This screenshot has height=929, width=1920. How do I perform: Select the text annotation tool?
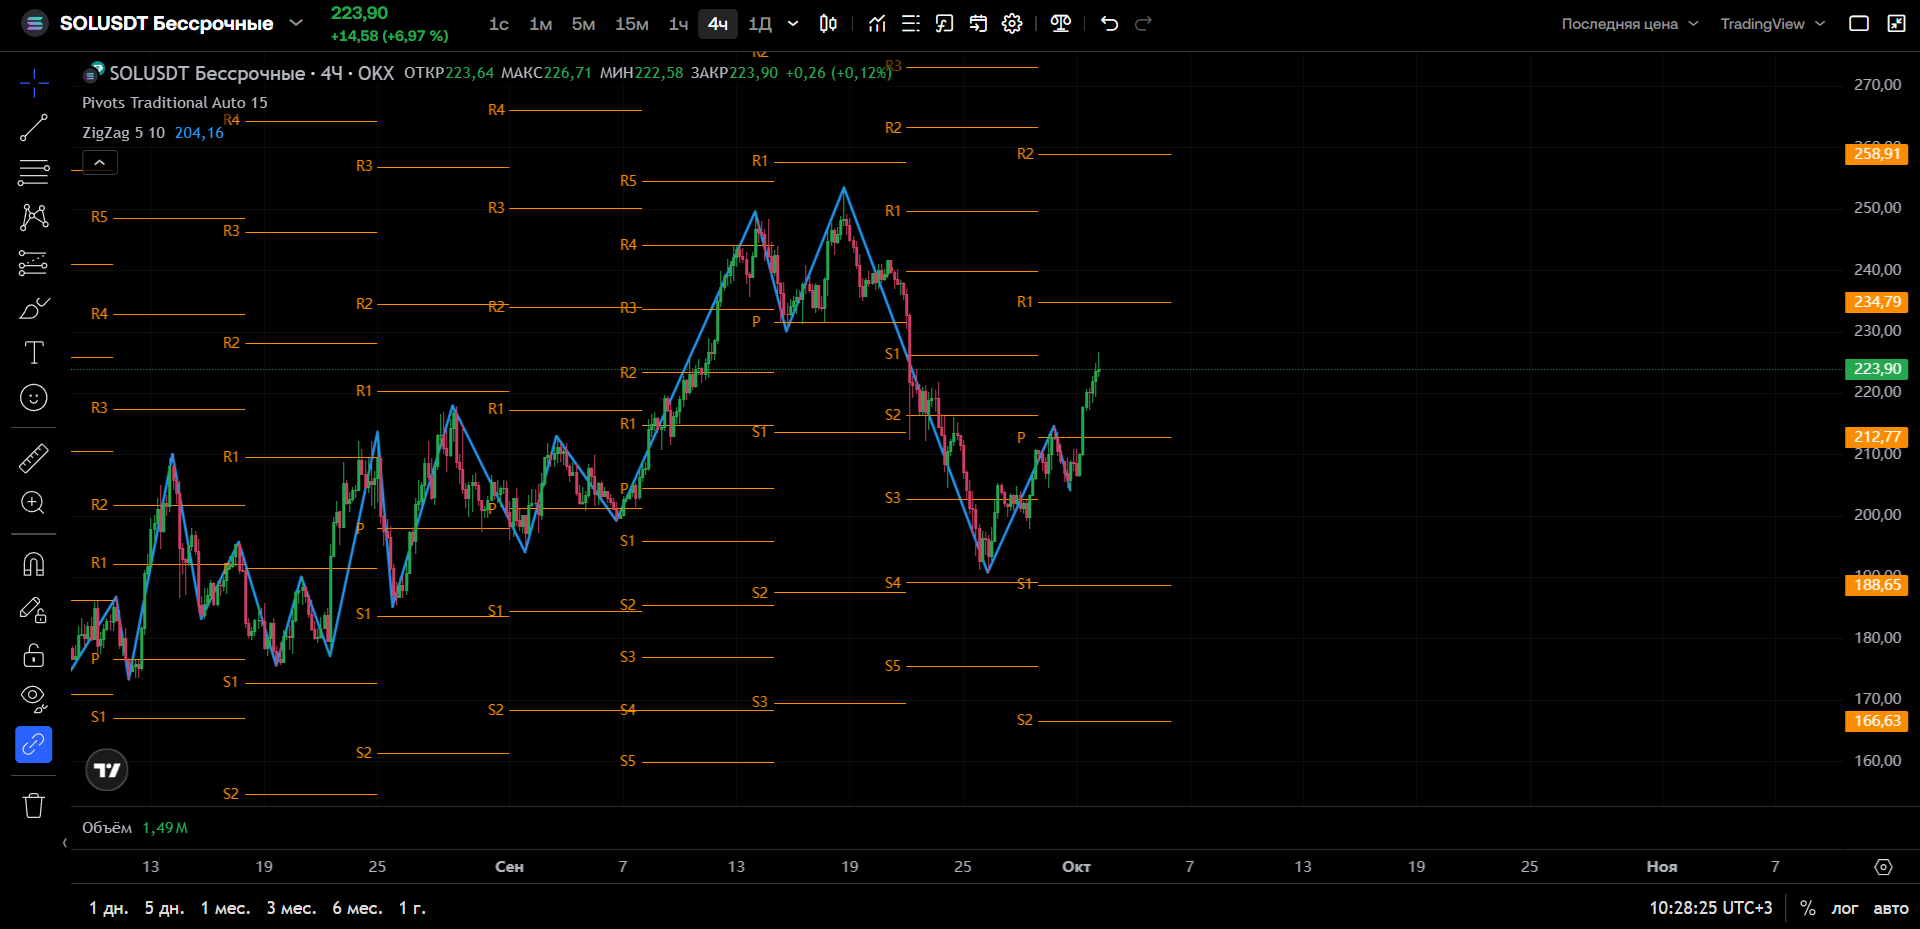pos(34,352)
